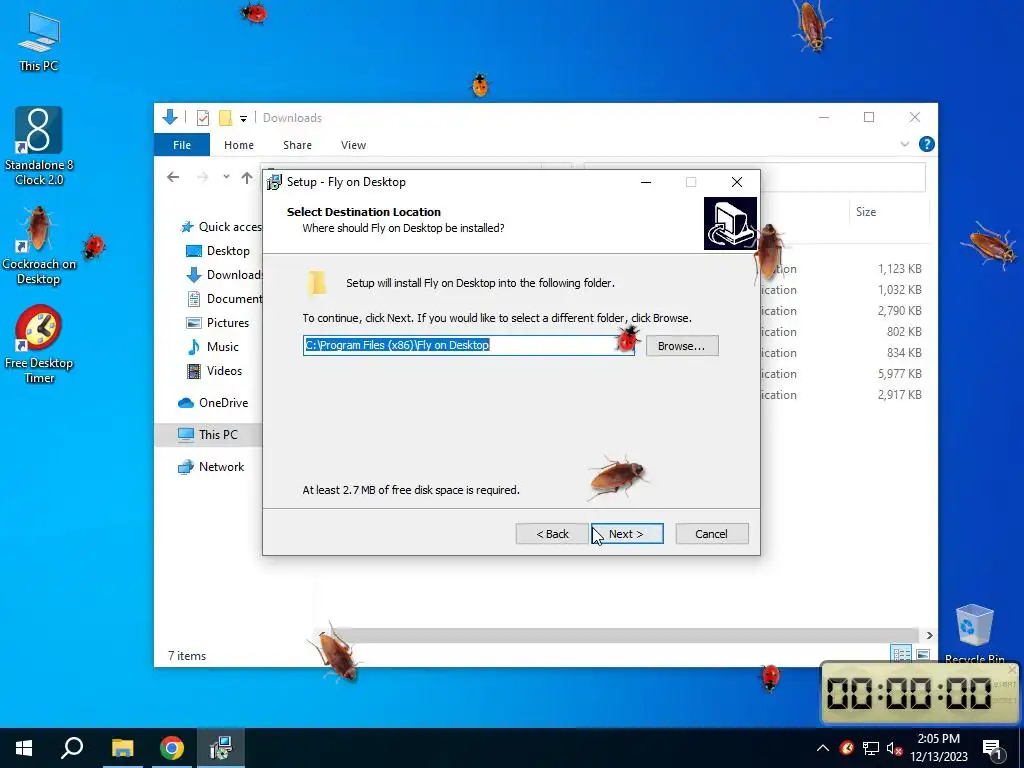Click the destination folder path field

click(468, 345)
